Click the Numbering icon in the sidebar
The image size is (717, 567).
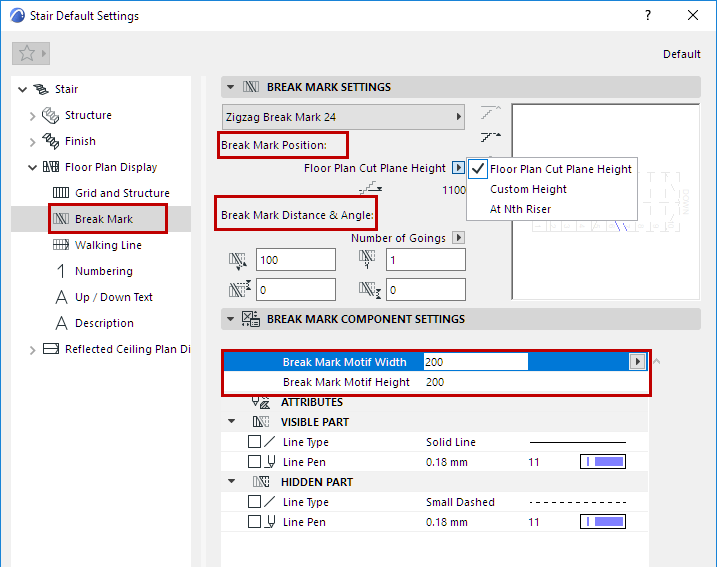tap(61, 271)
